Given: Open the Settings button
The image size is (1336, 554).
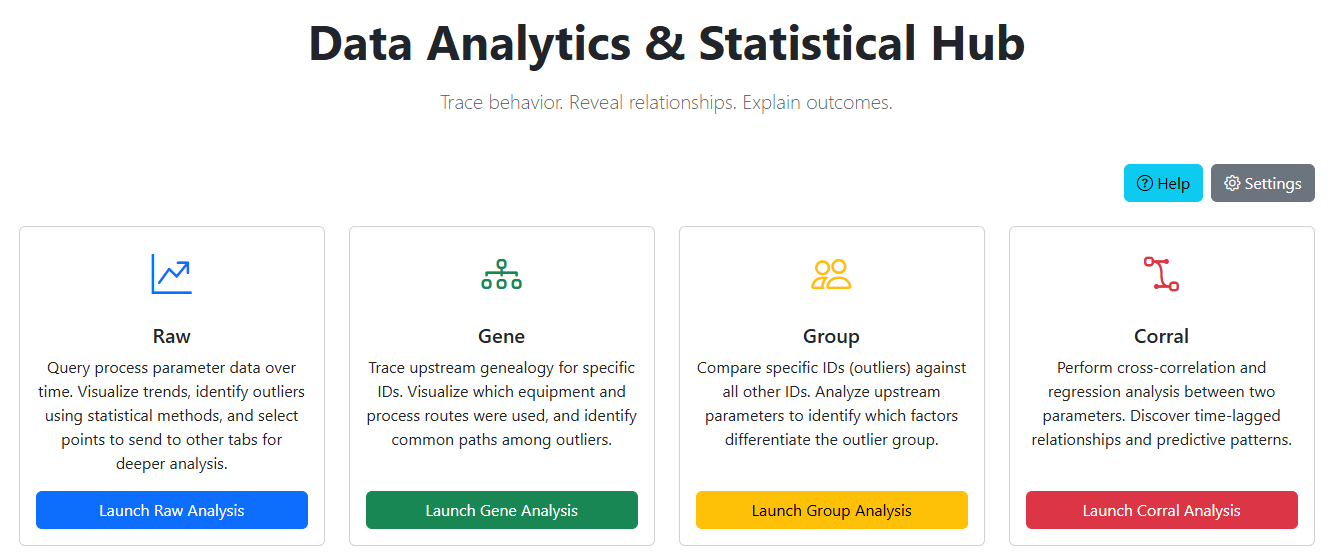Looking at the screenshot, I should pos(1262,183).
